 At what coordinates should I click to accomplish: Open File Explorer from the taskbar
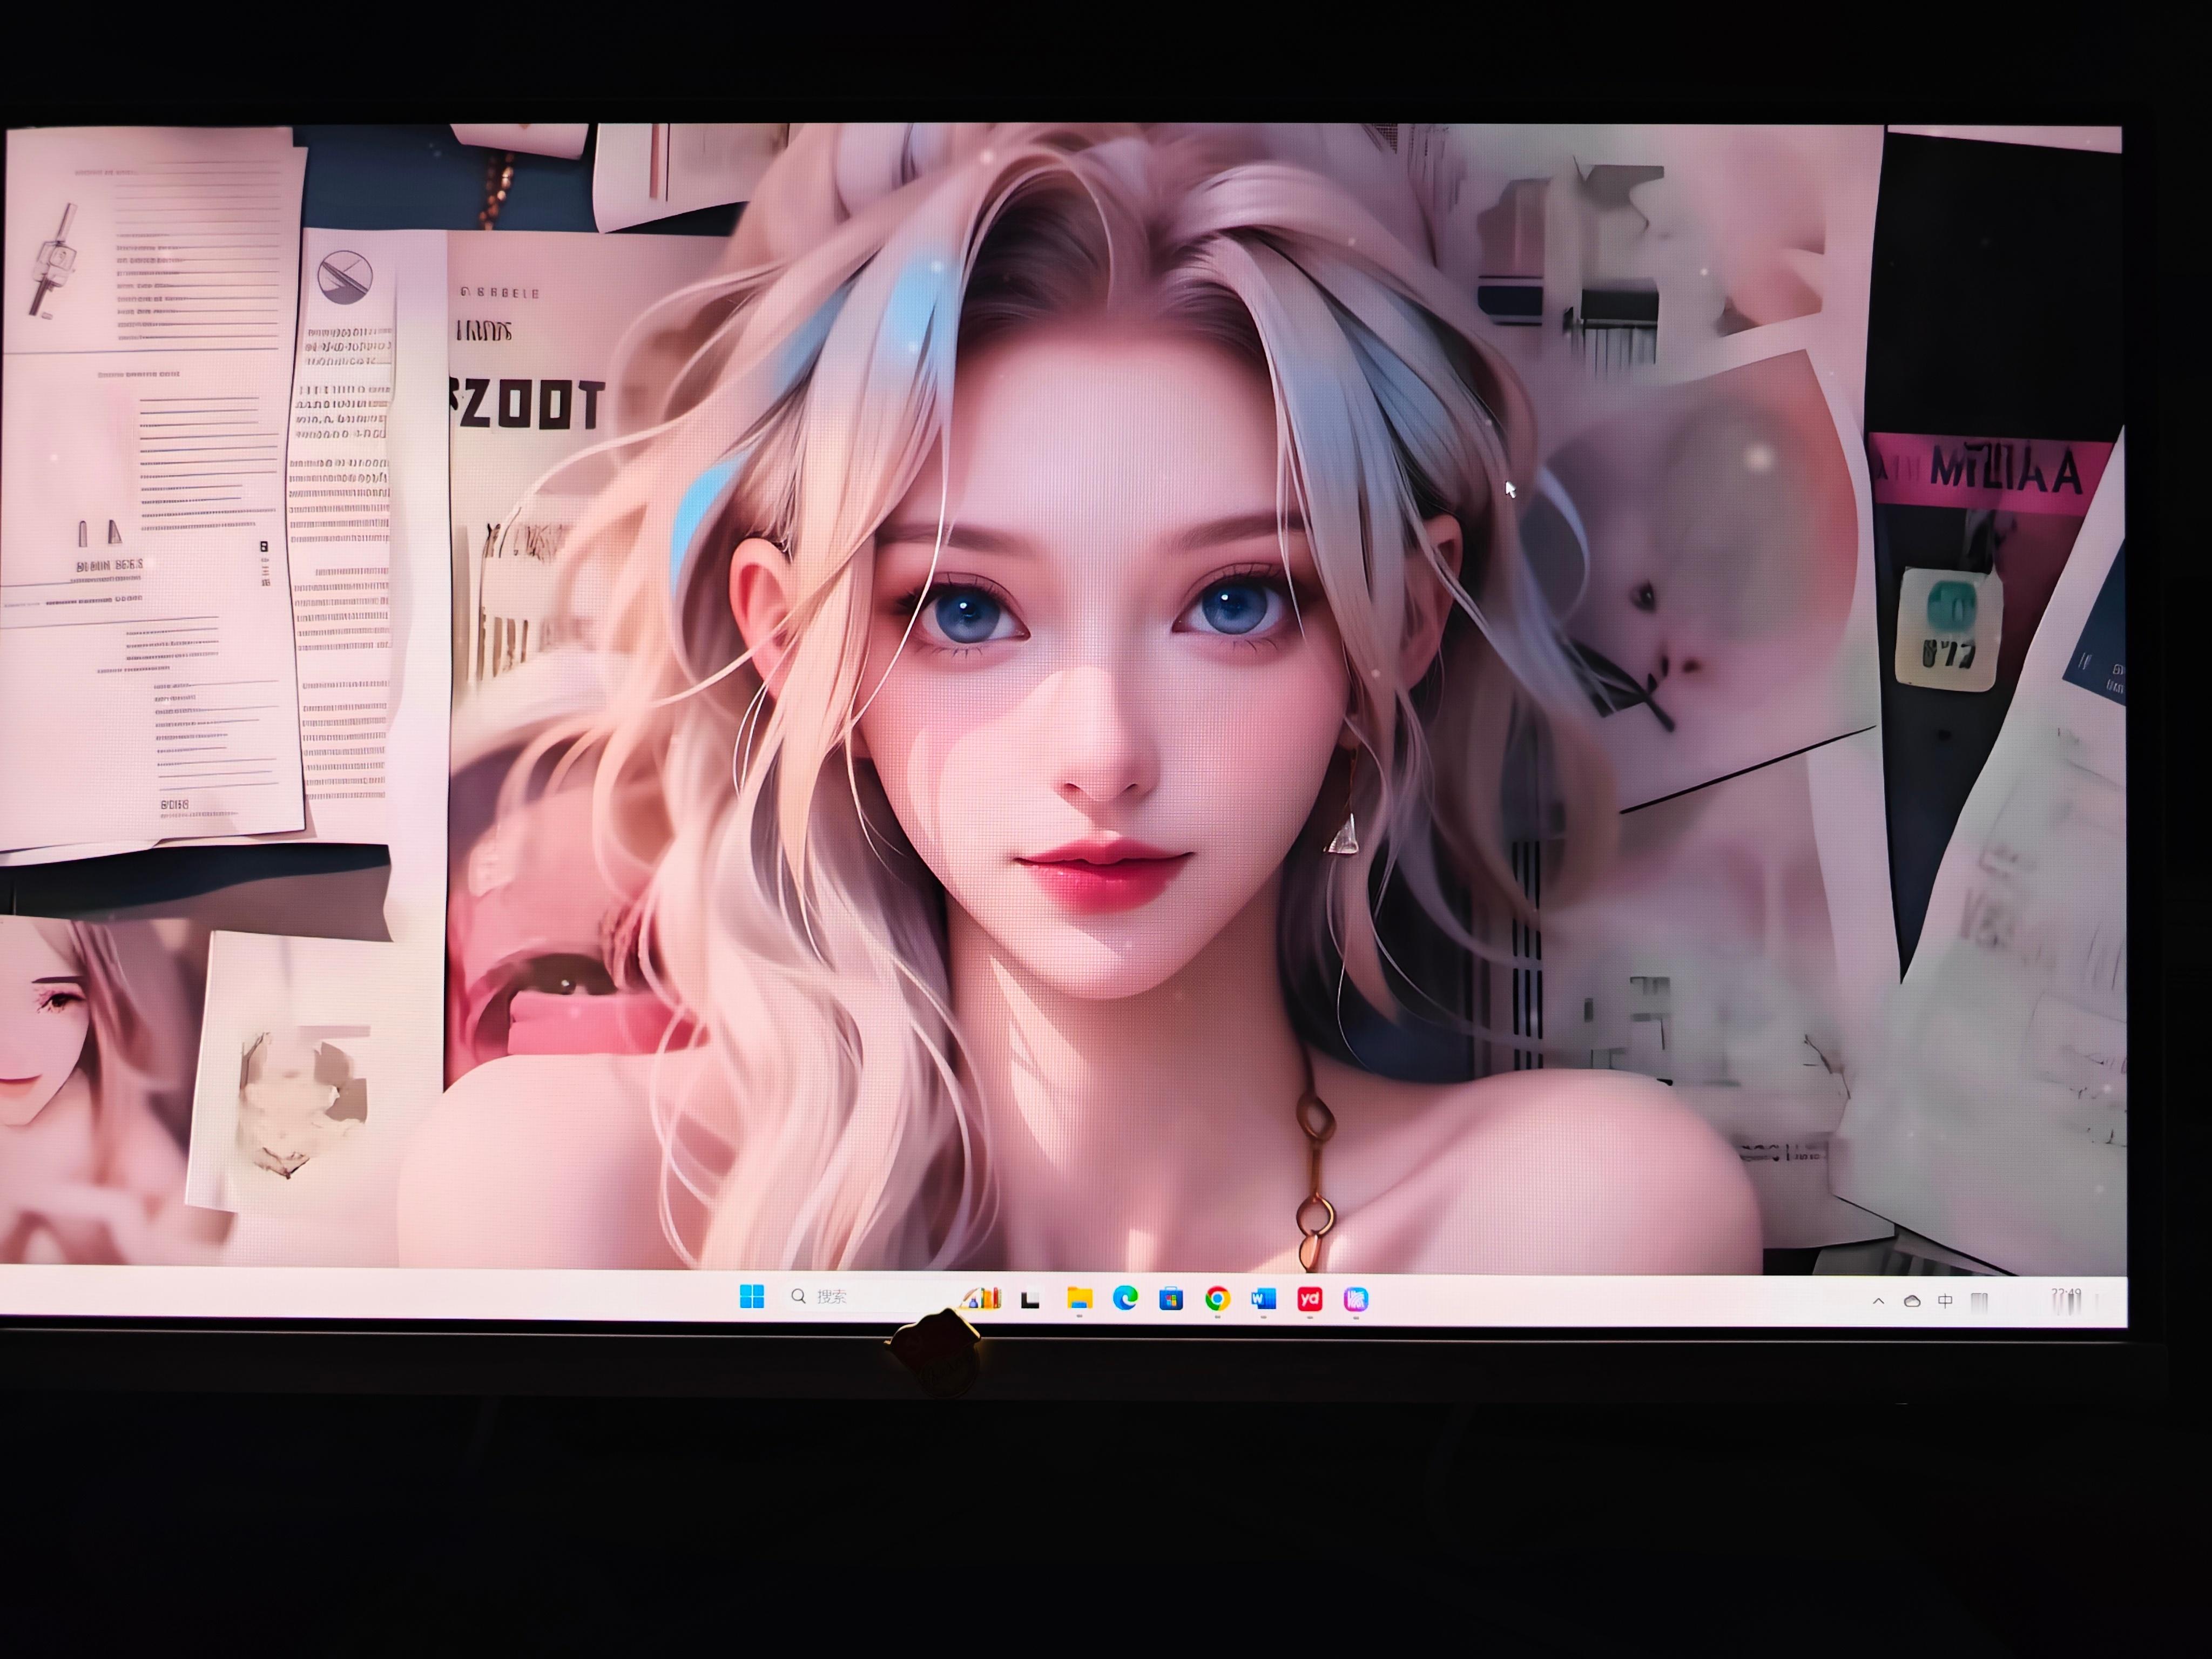click(x=1079, y=1298)
